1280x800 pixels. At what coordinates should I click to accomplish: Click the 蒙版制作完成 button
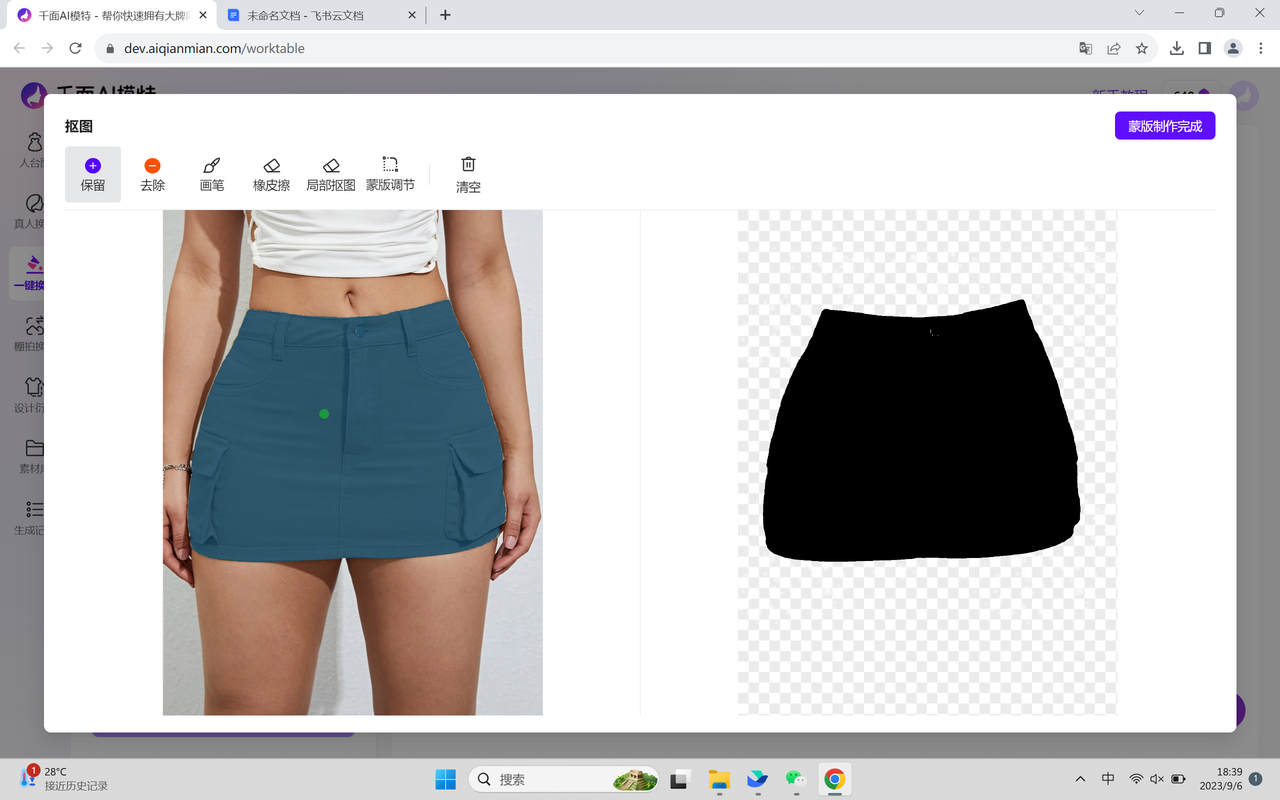click(x=1165, y=126)
